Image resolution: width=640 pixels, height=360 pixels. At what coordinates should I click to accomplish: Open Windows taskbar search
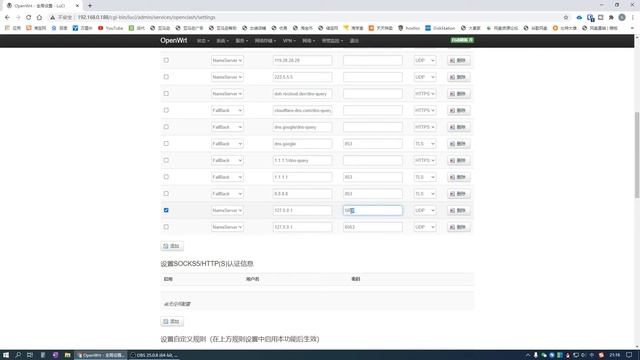18,355
